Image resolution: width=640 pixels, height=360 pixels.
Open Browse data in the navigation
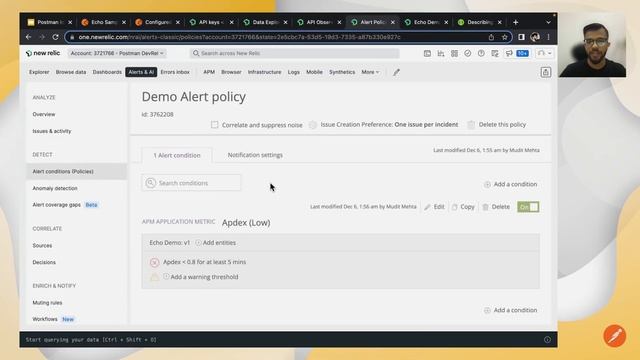tap(71, 72)
